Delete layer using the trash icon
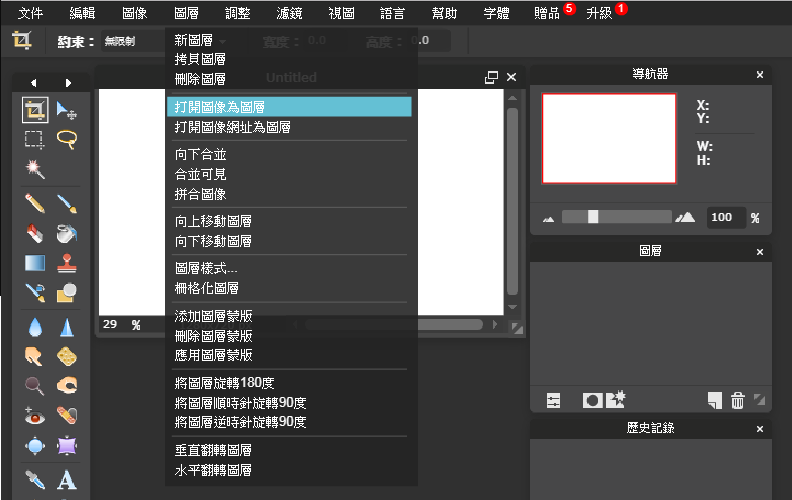 737,401
